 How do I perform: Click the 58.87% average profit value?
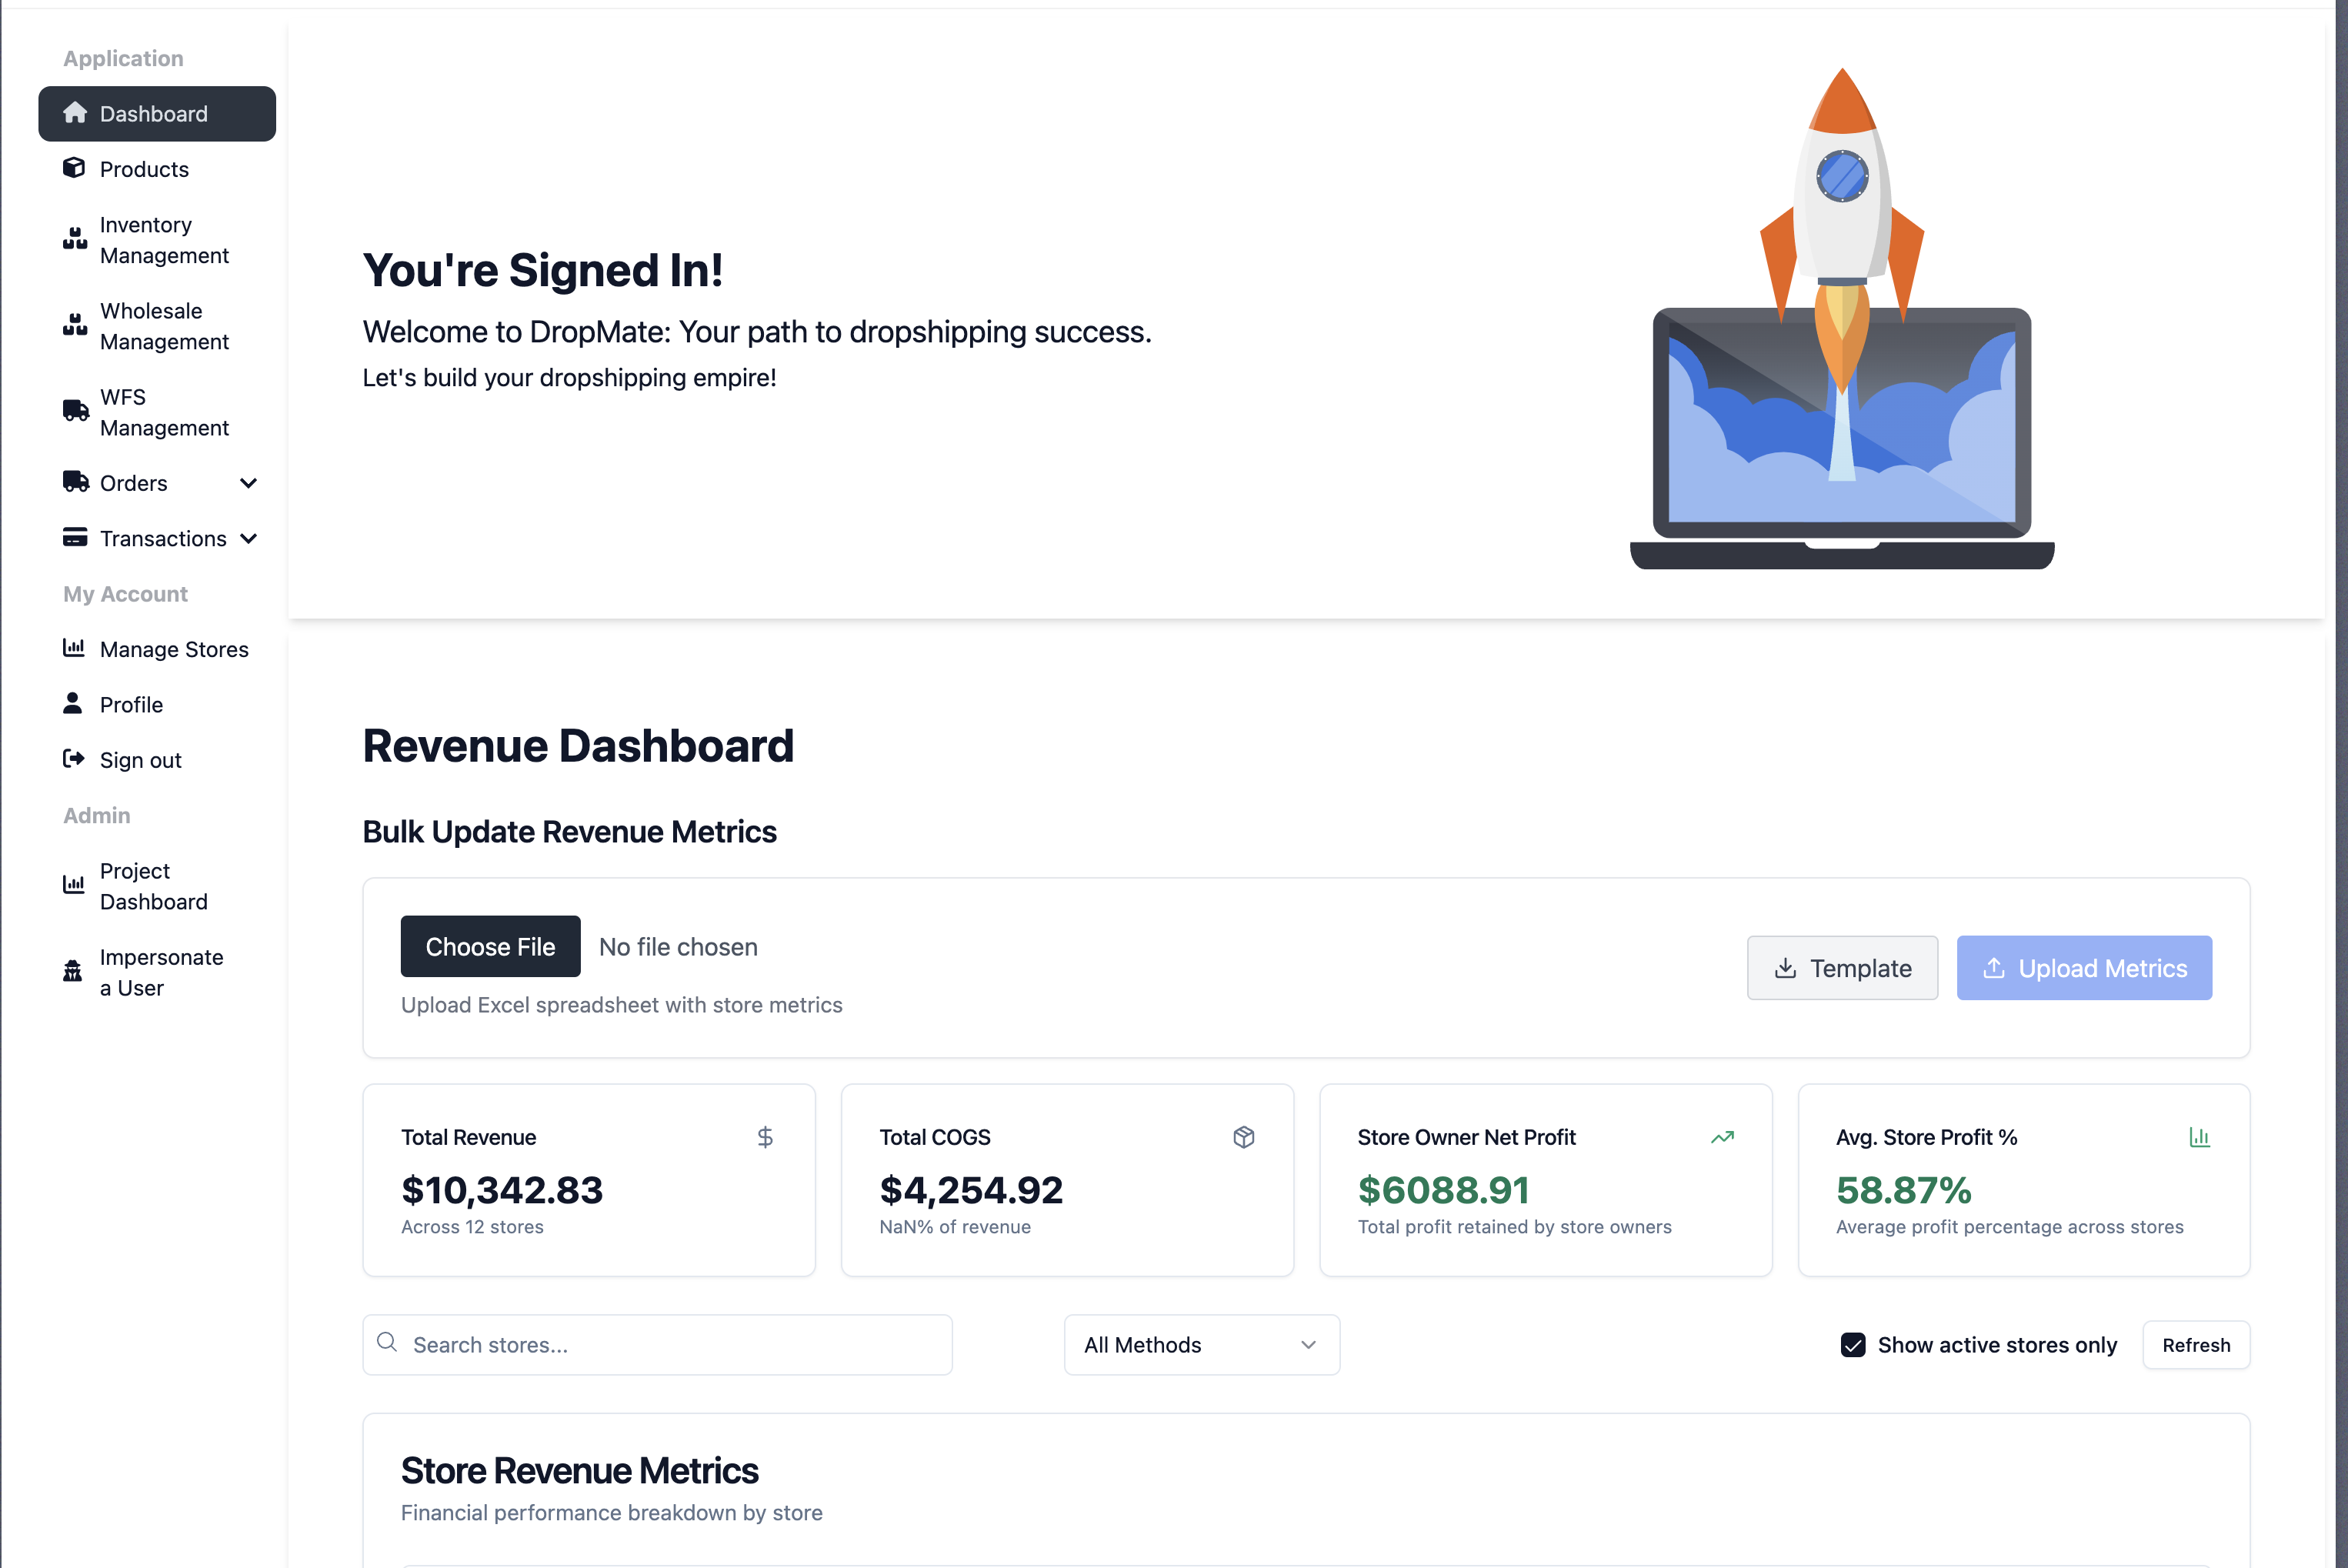click(1904, 1190)
